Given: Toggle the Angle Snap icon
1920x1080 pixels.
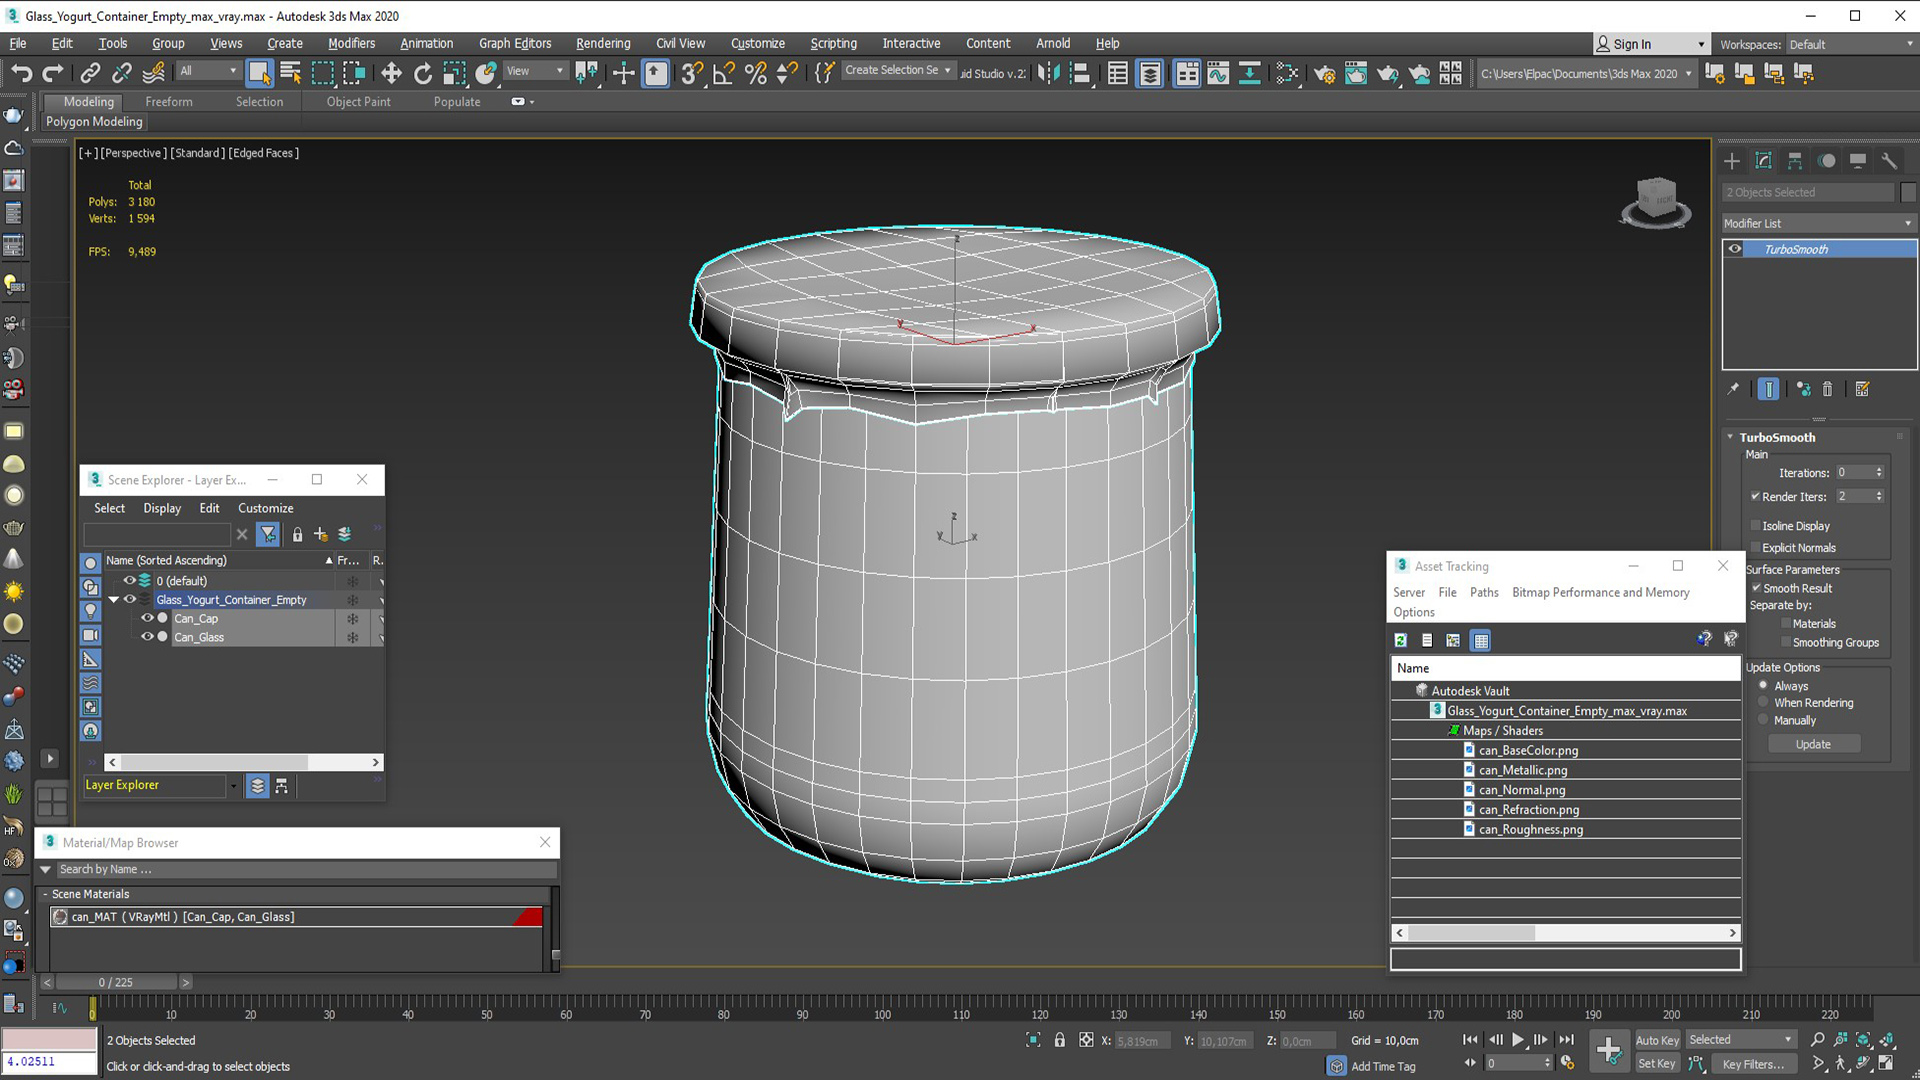Looking at the screenshot, I should coord(723,73).
